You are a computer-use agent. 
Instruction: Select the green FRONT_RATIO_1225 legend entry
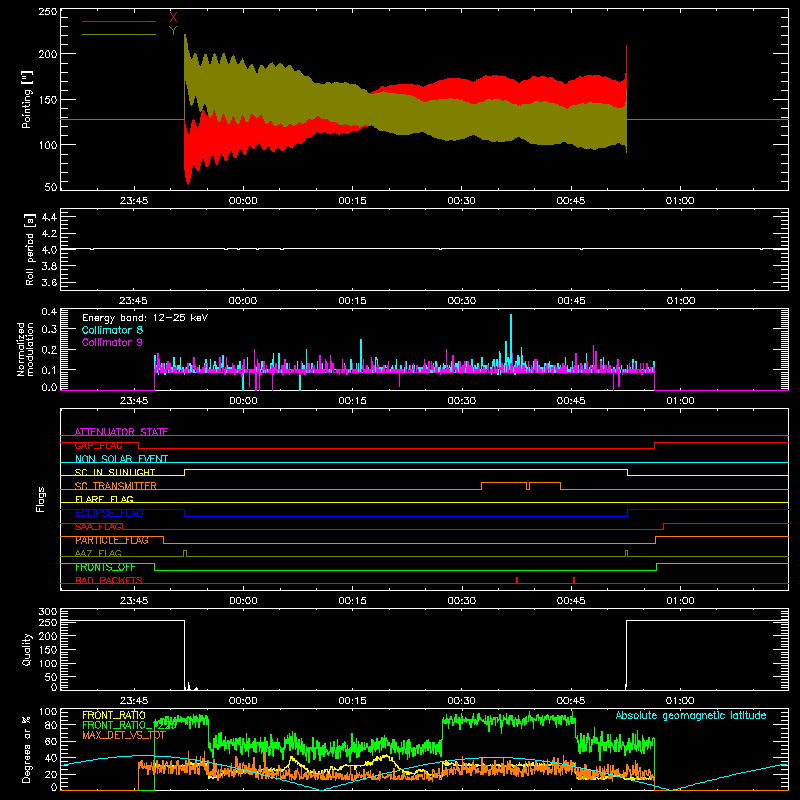click(x=129, y=725)
